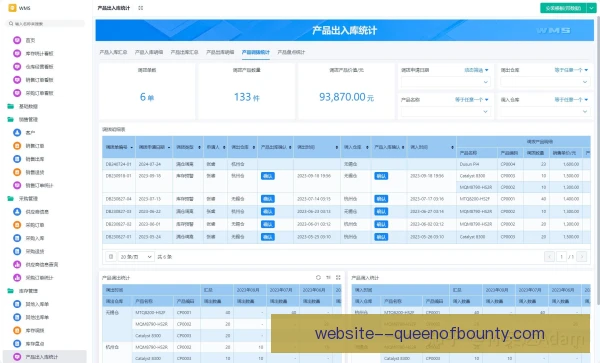Open 客户 customers page in sidebar

30,133
